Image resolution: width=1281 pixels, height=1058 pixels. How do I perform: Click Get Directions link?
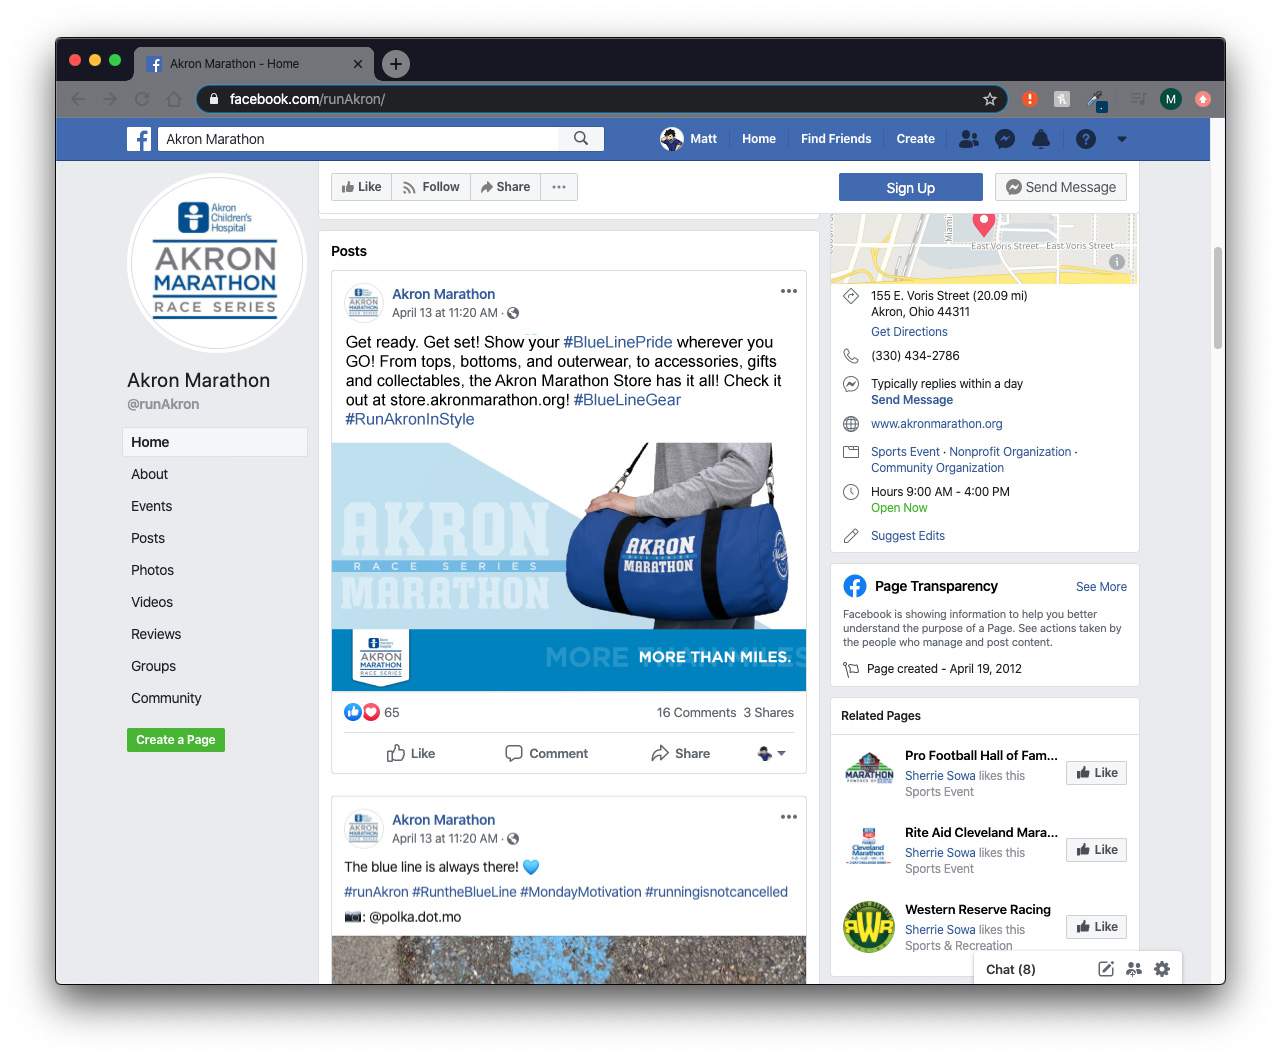coord(909,332)
